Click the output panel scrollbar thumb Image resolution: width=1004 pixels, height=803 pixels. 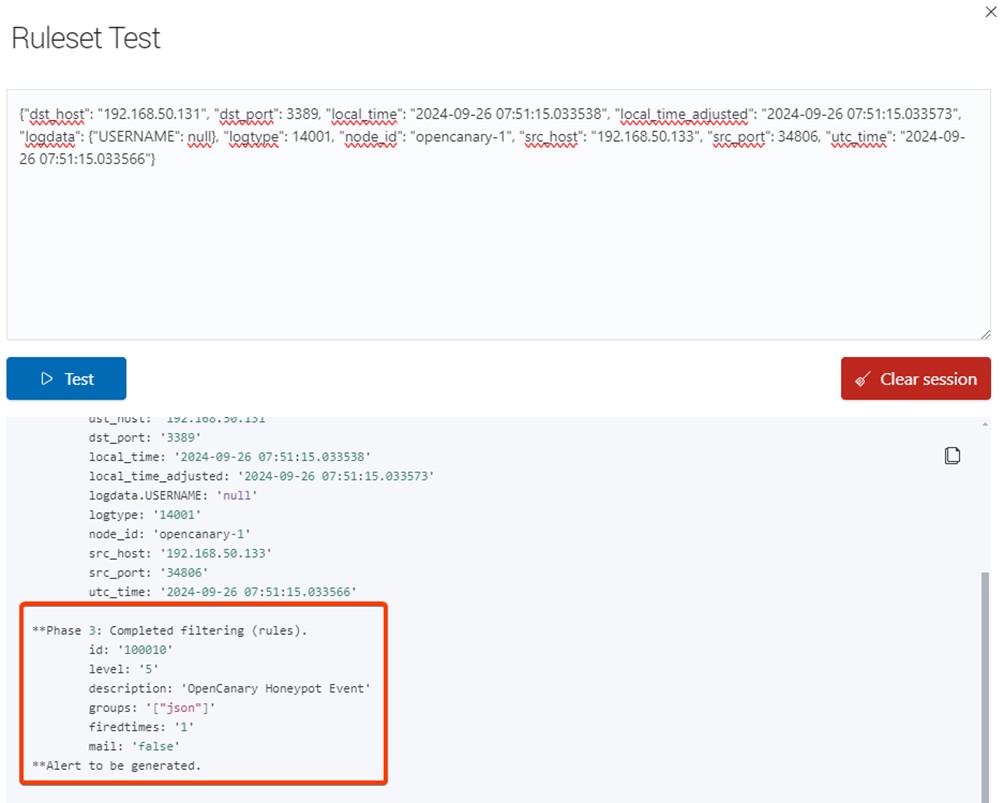point(987,680)
